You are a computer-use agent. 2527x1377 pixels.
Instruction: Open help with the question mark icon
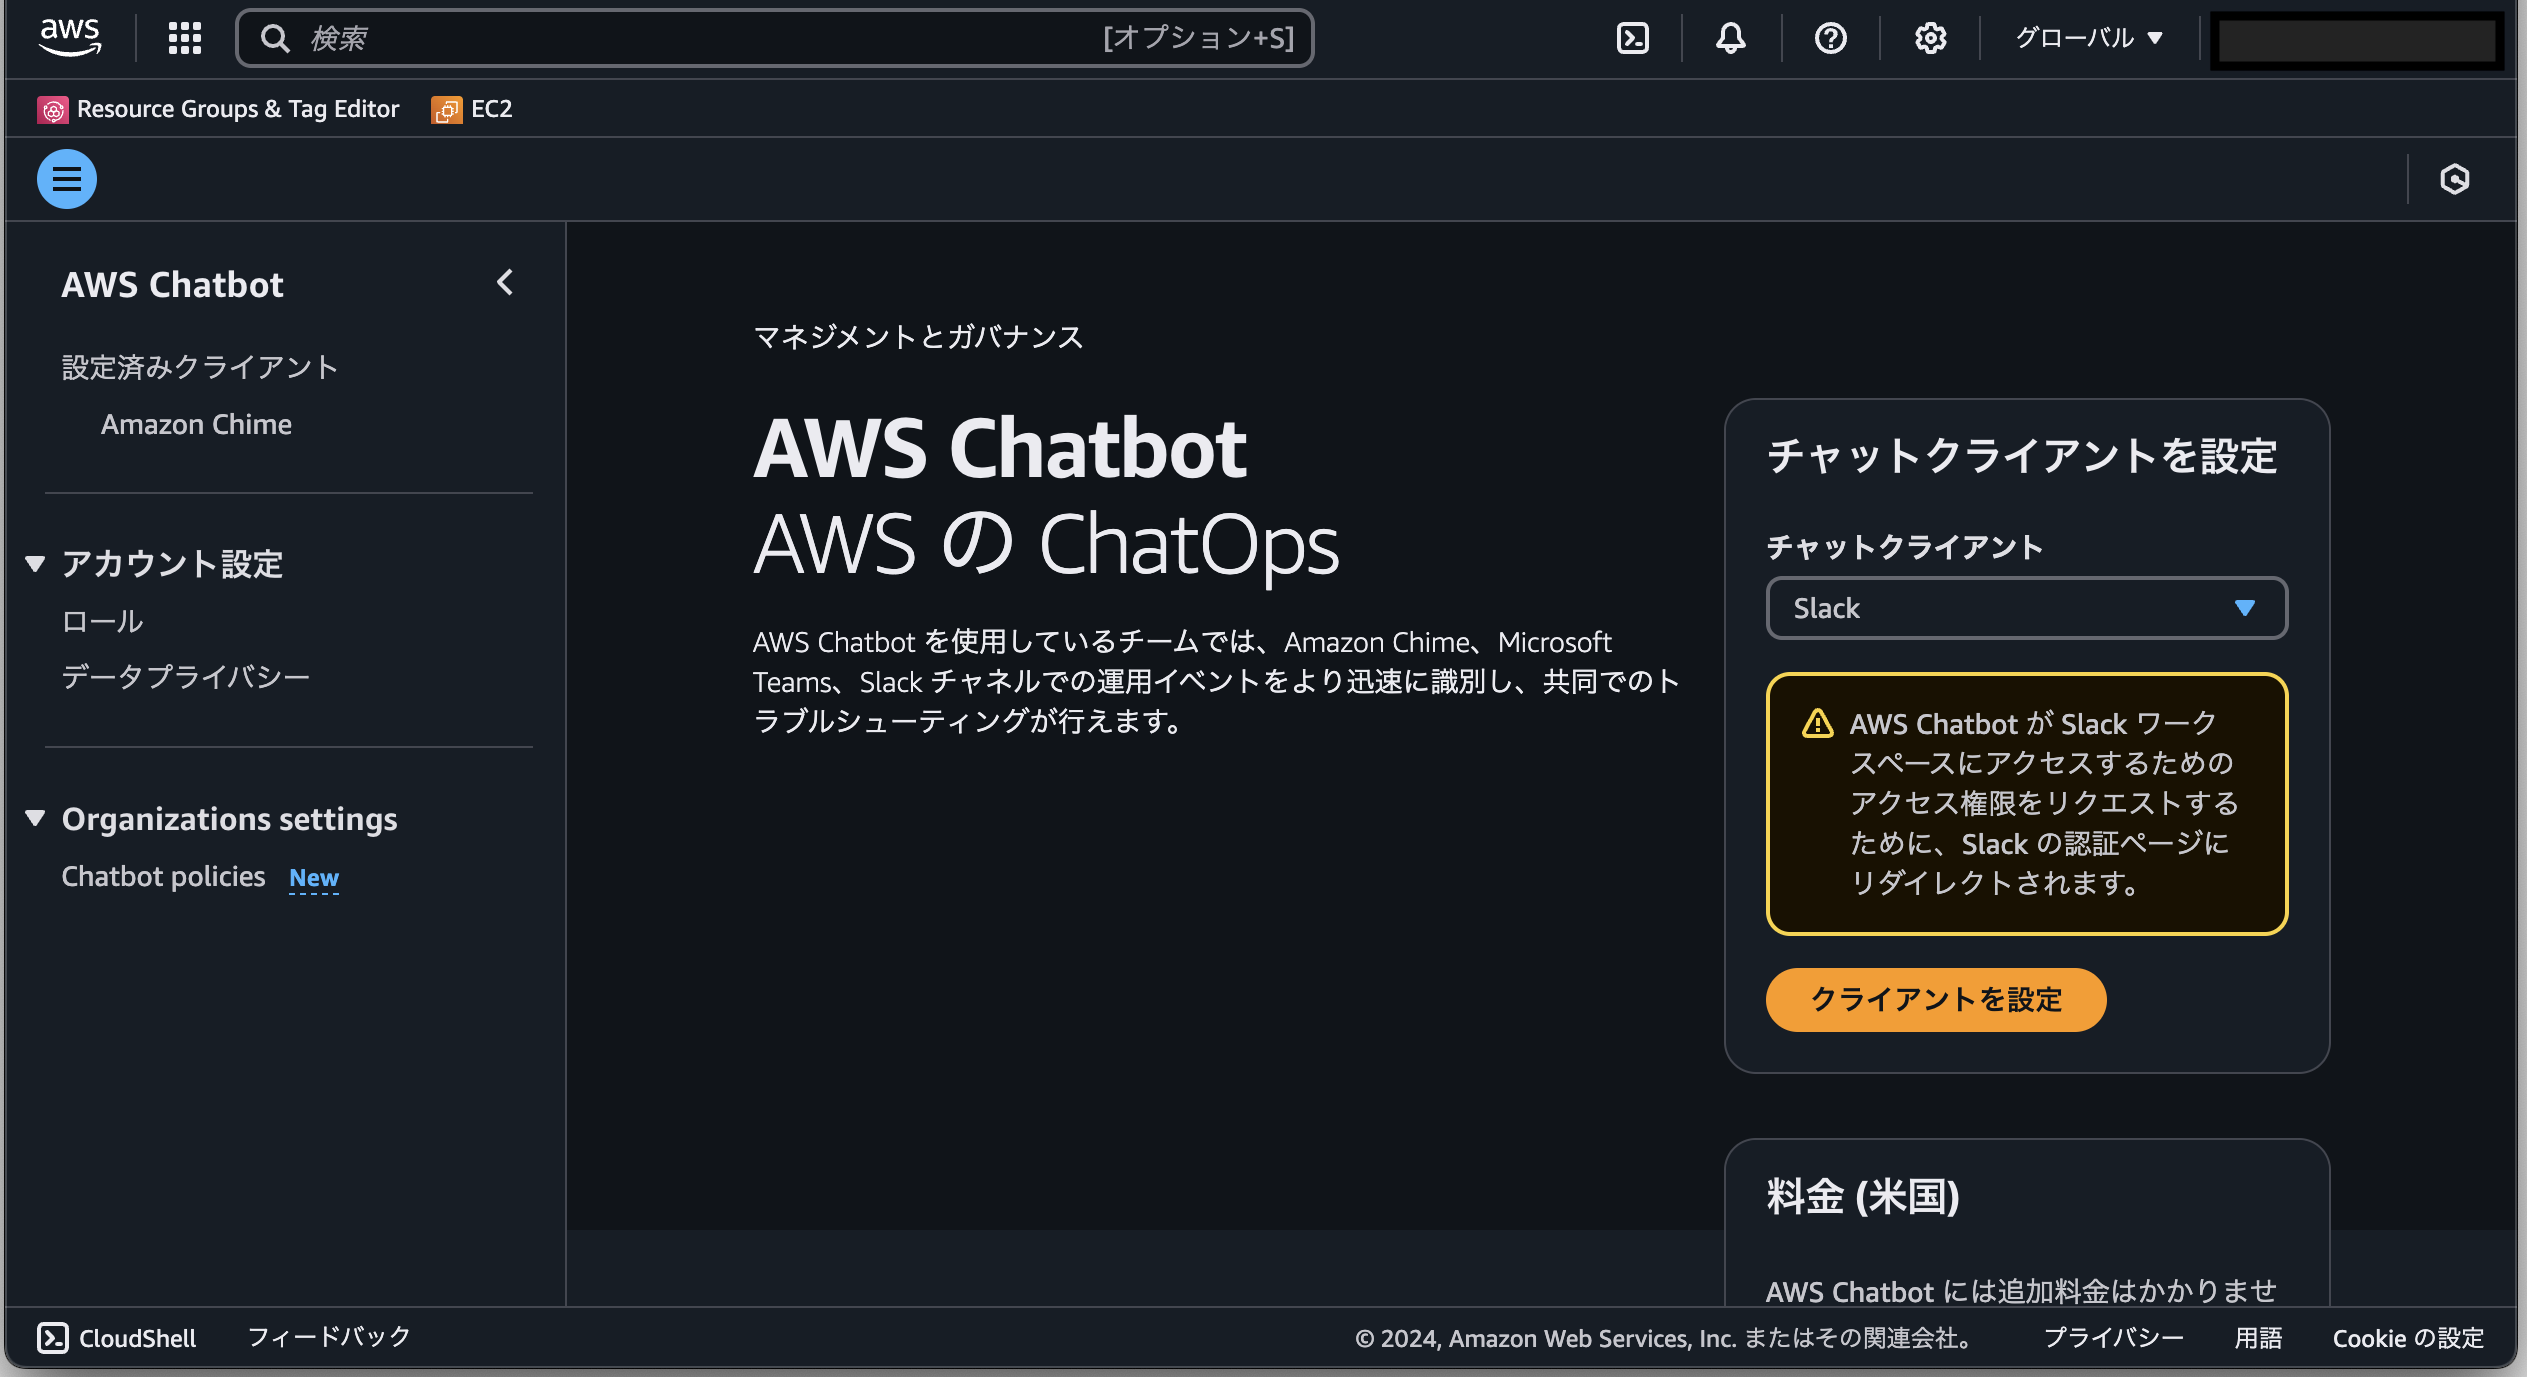tap(1830, 37)
